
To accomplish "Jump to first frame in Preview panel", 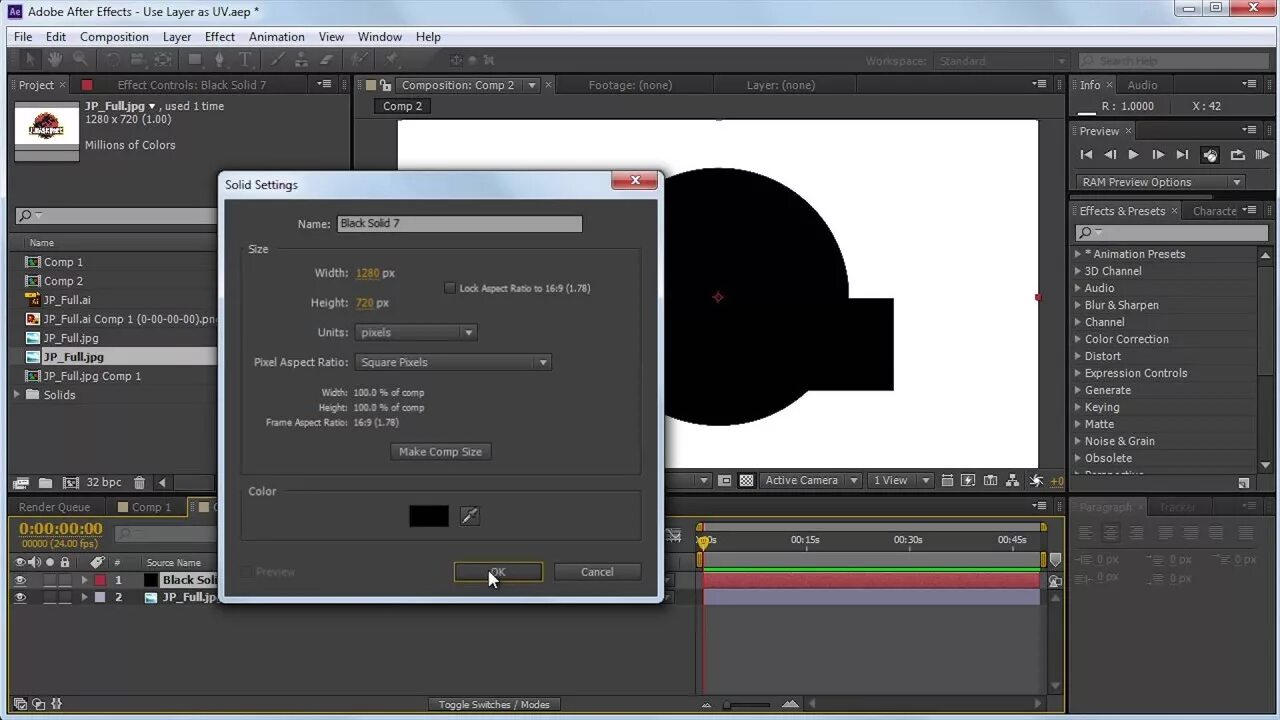I will pyautogui.click(x=1086, y=155).
